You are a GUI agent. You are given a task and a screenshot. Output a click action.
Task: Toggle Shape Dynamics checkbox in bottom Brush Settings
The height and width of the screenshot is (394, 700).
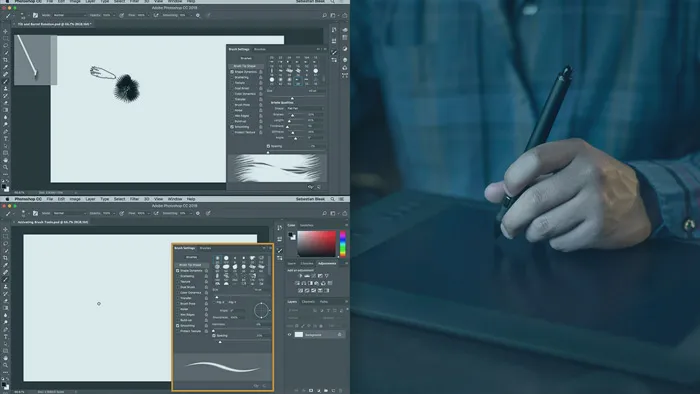[178, 270]
